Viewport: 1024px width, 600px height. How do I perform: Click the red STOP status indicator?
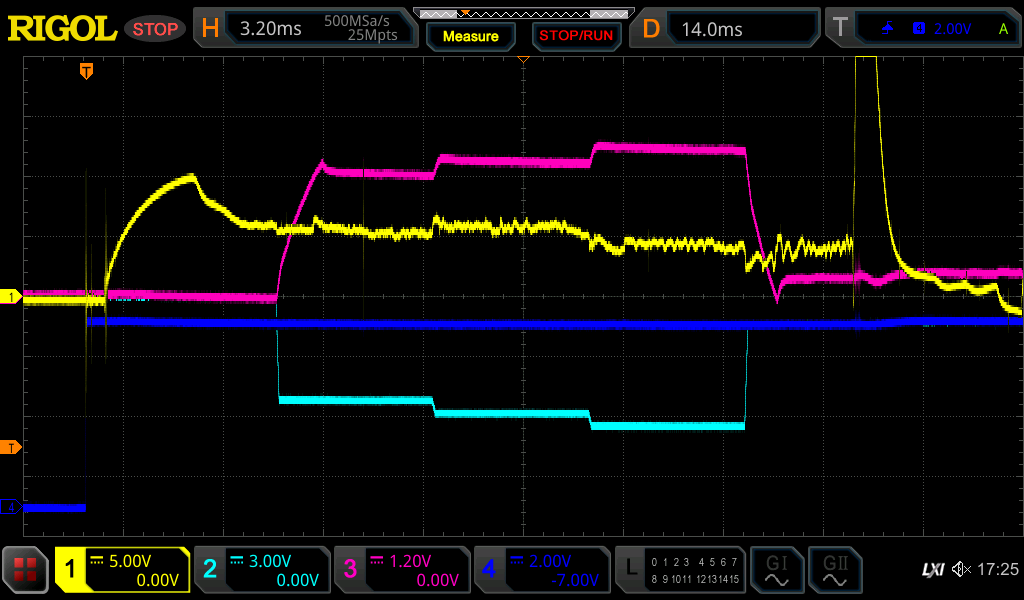(155, 29)
